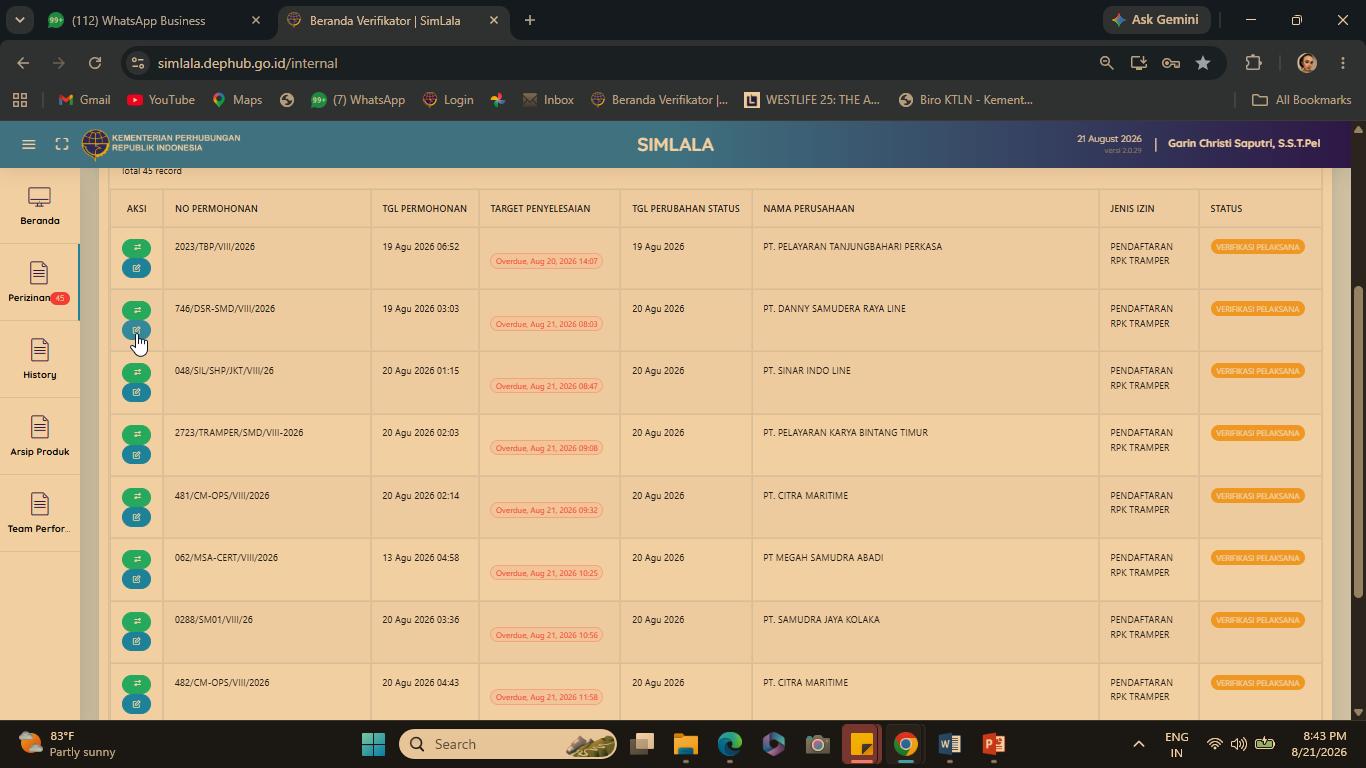
Task: Click blue edit icon for PT. Danny Samudera Raya Line
Action: [x=137, y=330]
